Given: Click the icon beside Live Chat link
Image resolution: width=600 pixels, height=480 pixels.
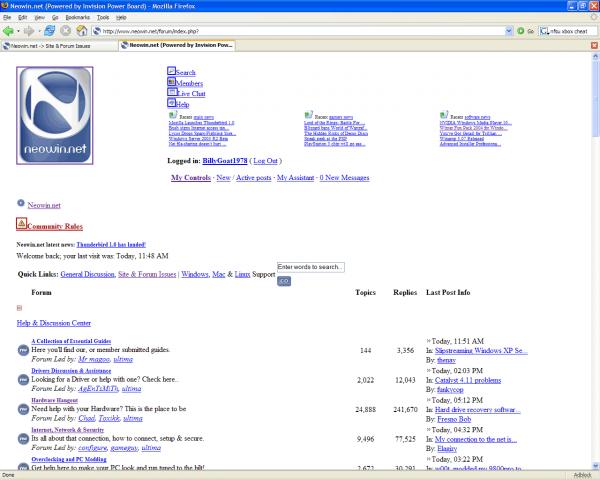Looking at the screenshot, I should tap(172, 92).
